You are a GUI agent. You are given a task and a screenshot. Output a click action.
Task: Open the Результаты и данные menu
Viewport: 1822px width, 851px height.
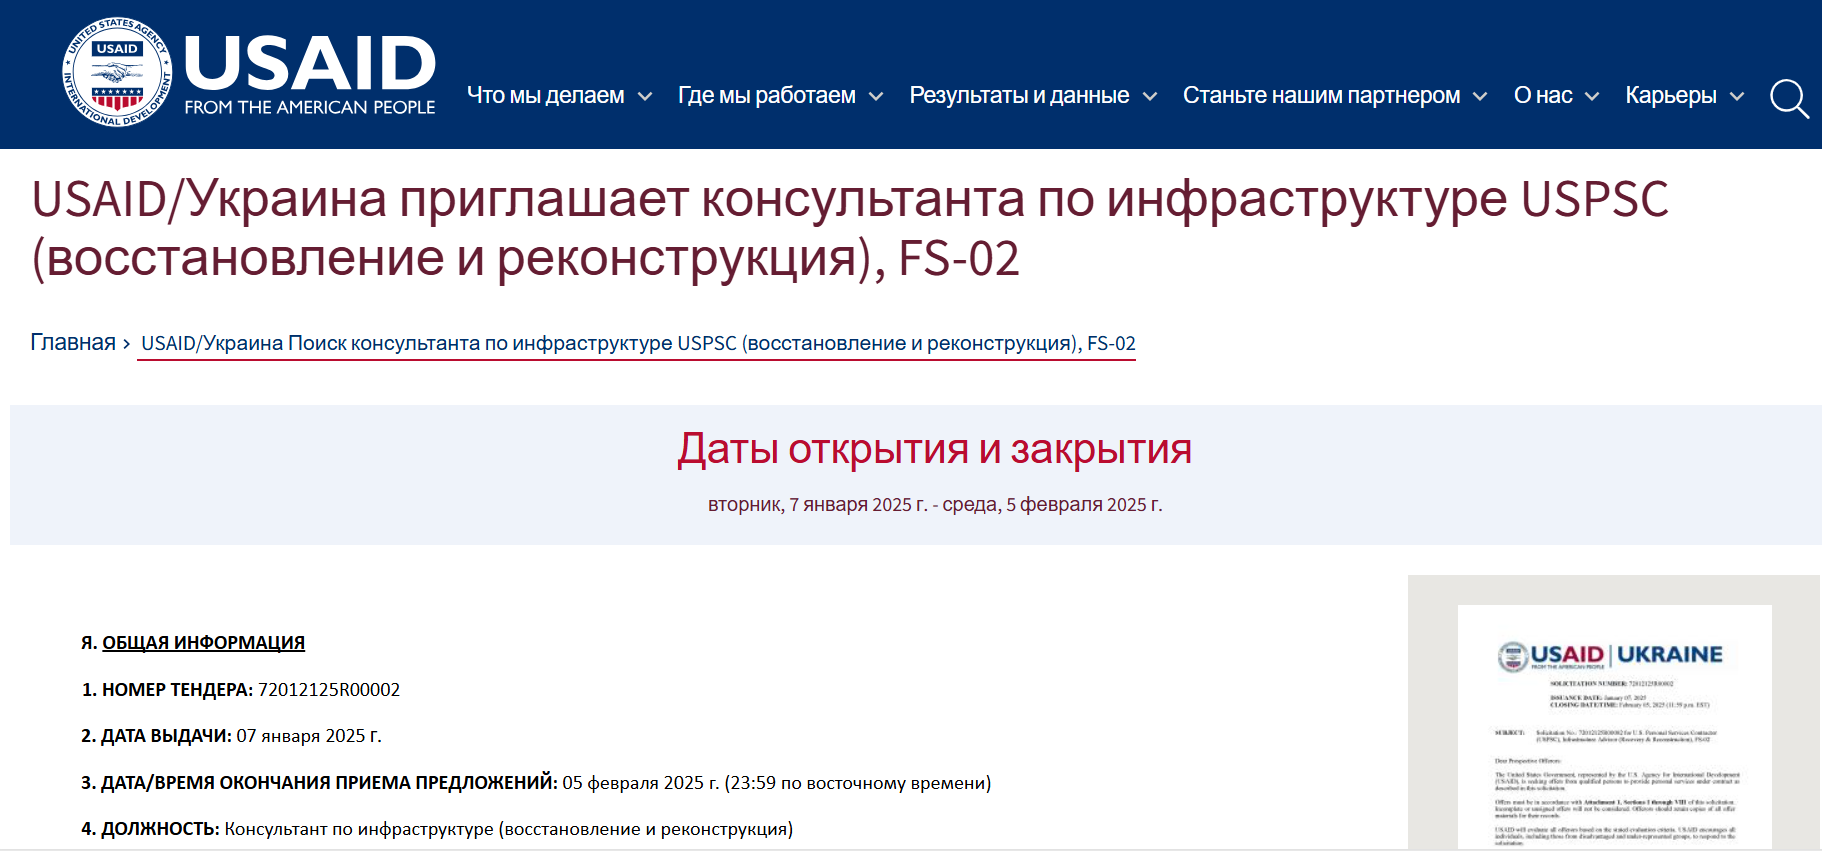(x=1019, y=95)
